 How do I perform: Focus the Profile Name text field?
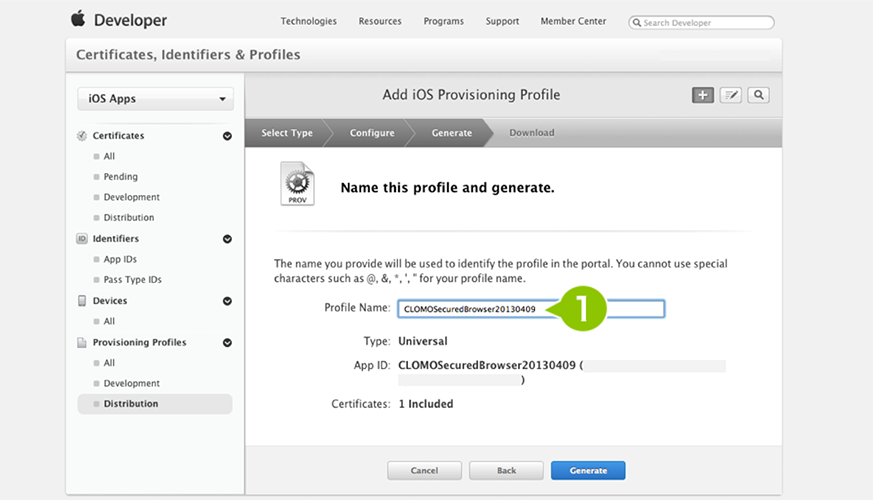531,309
